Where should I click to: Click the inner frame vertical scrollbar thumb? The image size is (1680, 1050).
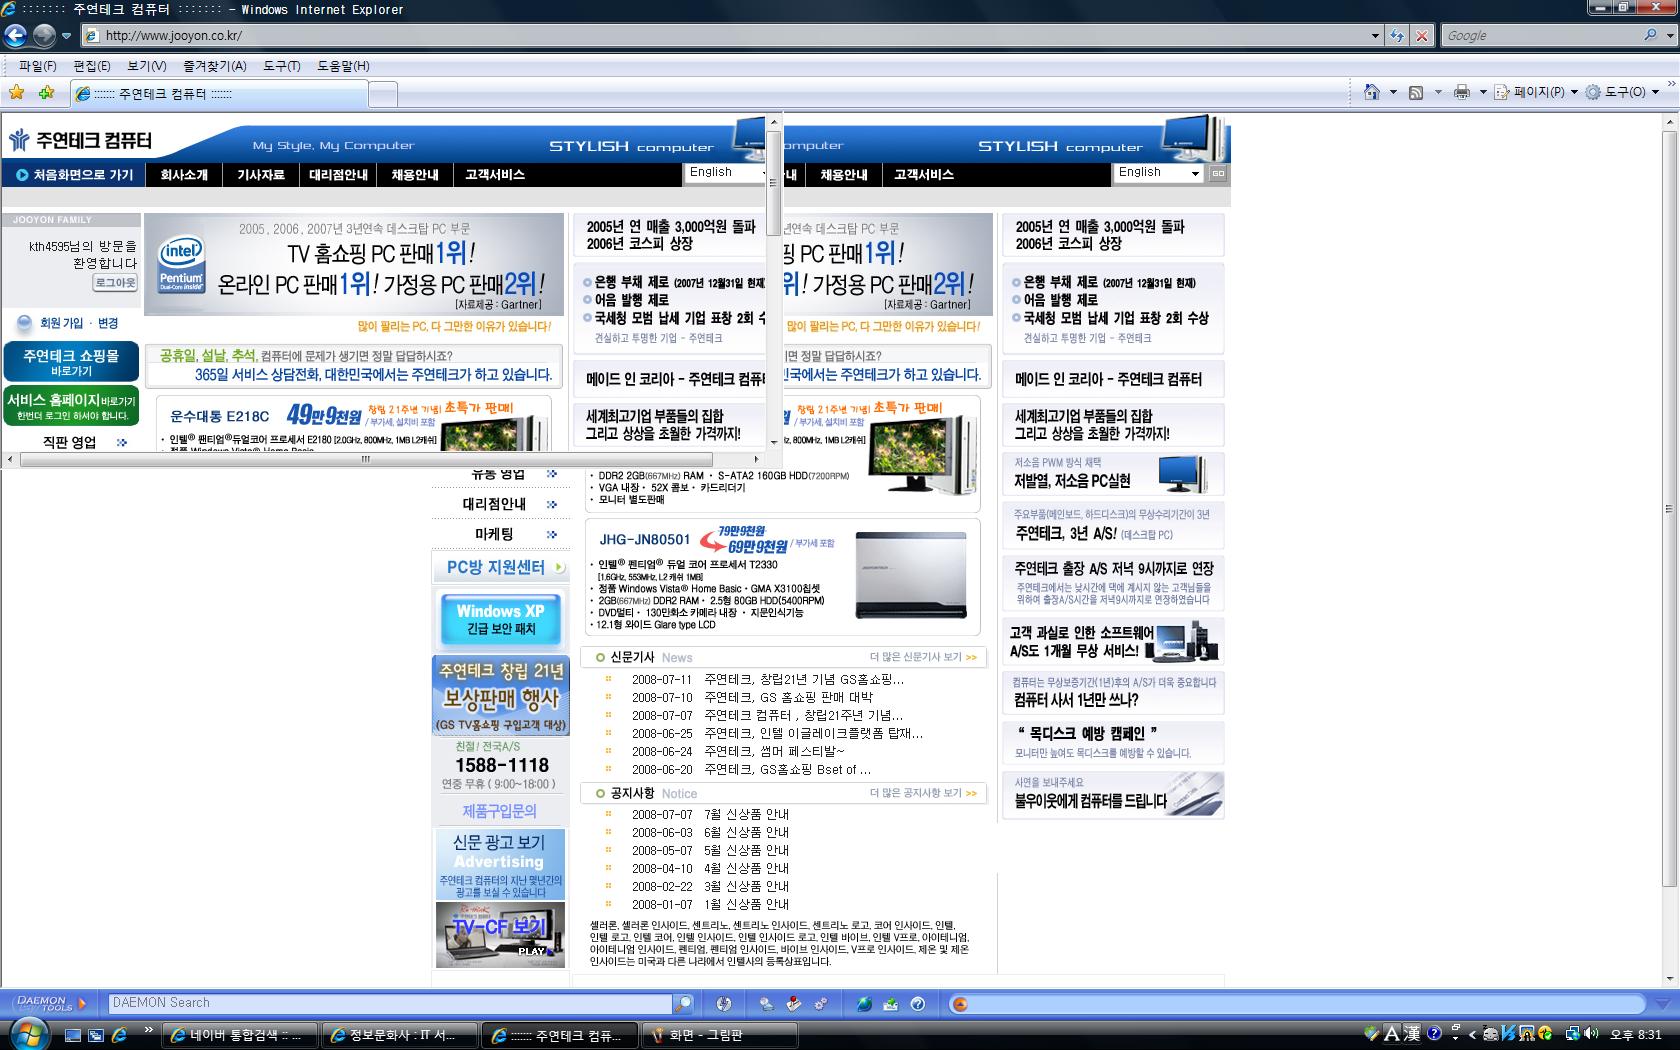click(x=773, y=182)
